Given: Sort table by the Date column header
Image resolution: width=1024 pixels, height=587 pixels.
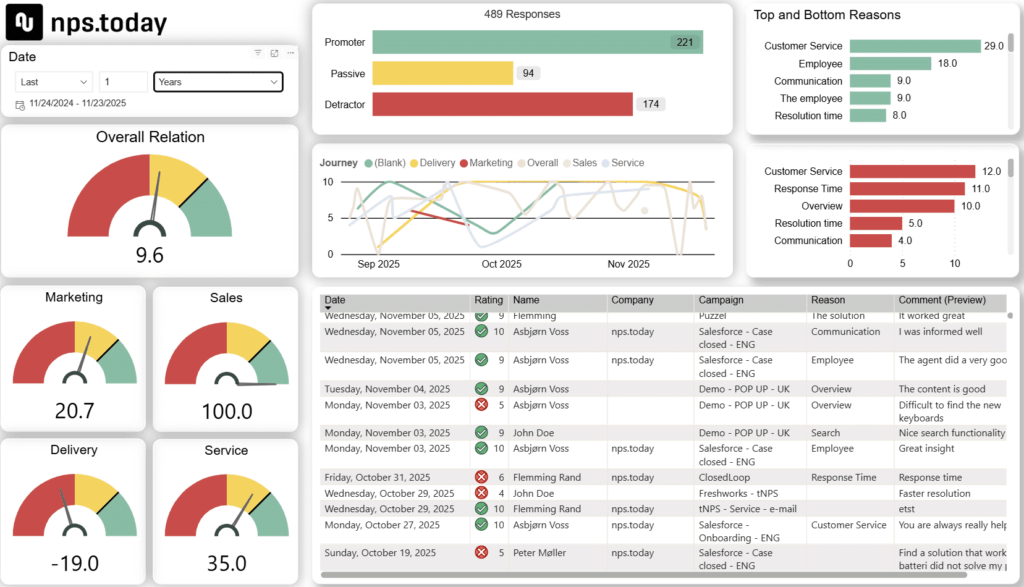Looking at the screenshot, I should 335,300.
